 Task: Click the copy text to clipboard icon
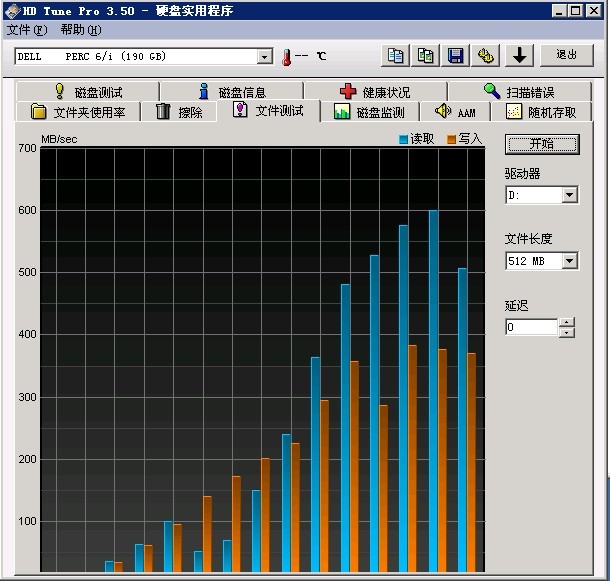[x=395, y=56]
